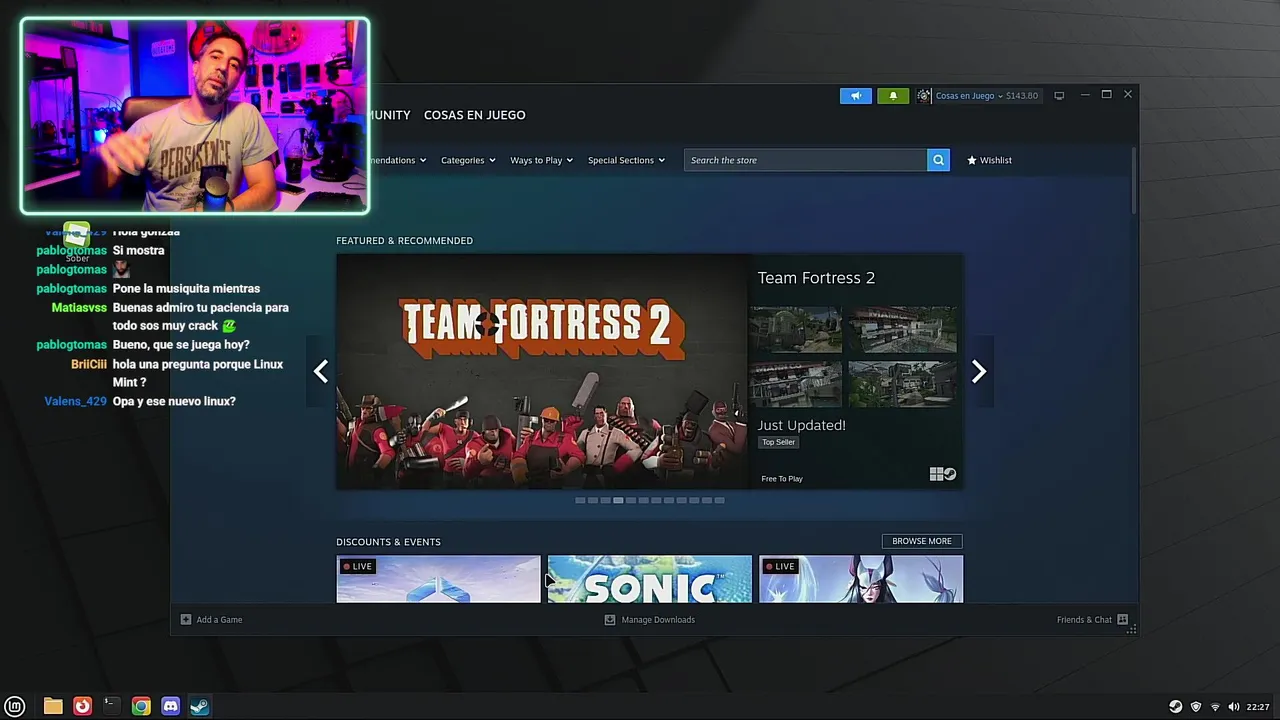Click the FEATURED & RECOMMENDED heading

pos(404,241)
